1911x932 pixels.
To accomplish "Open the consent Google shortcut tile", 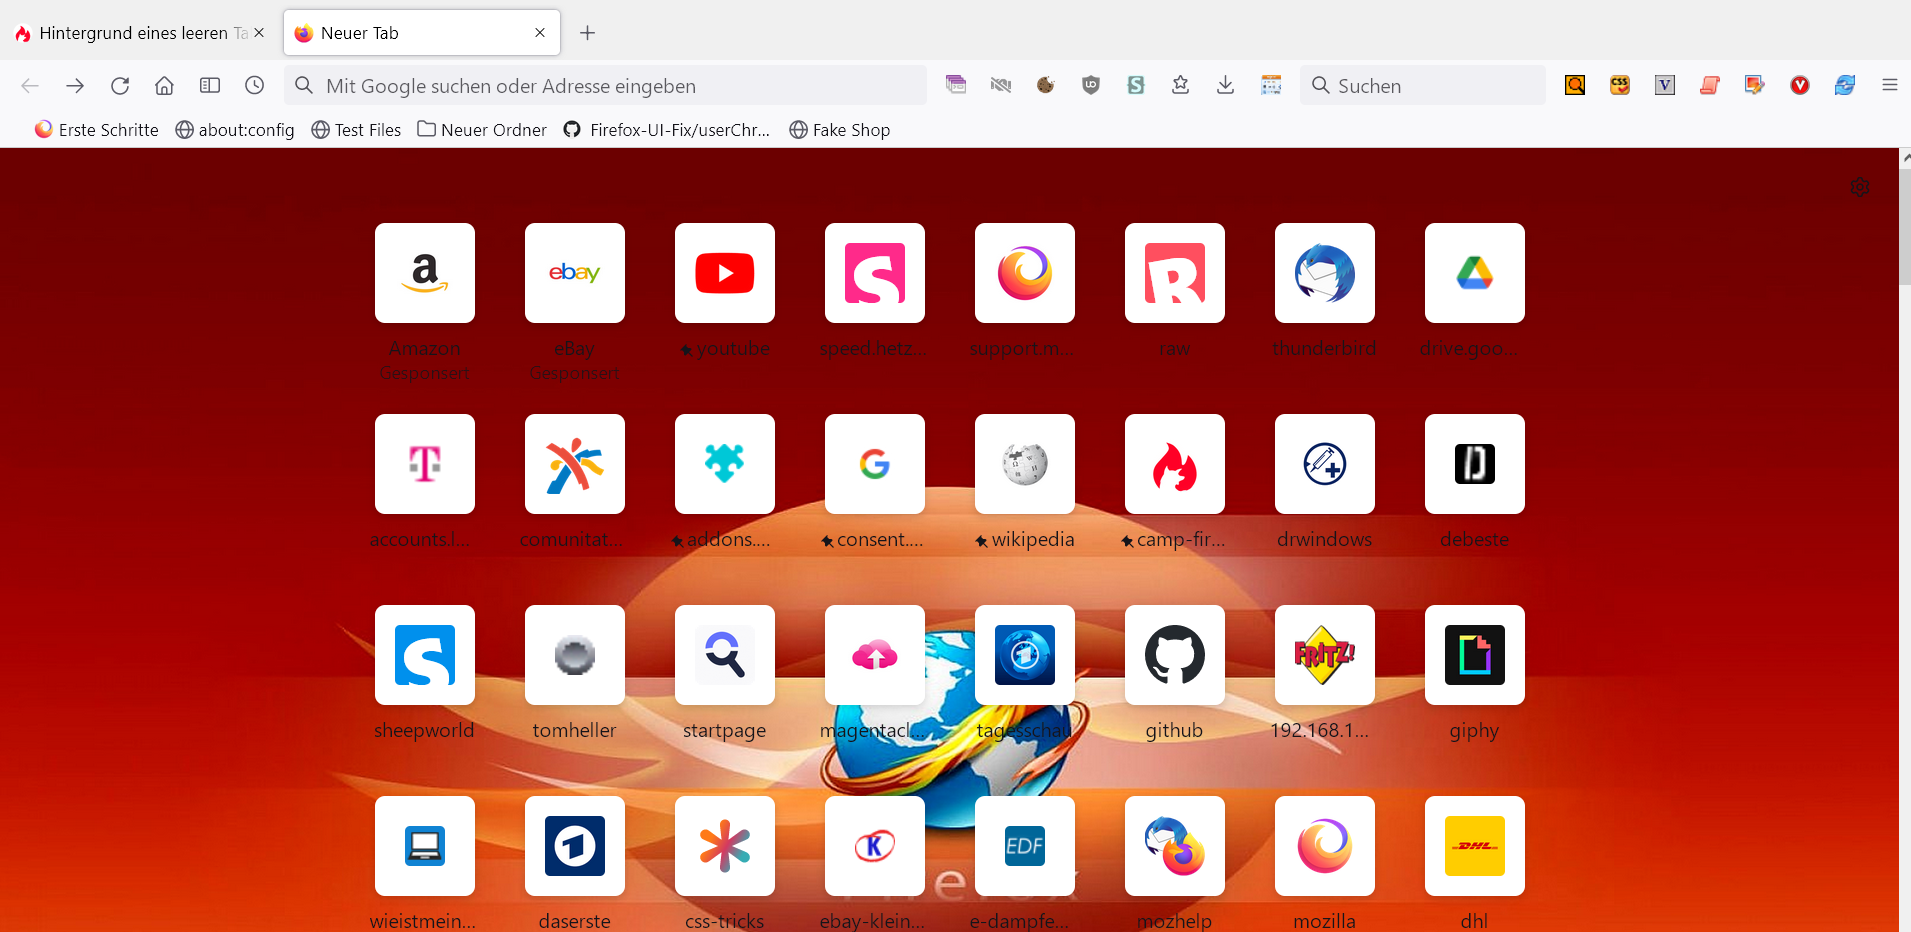I will [x=875, y=464].
